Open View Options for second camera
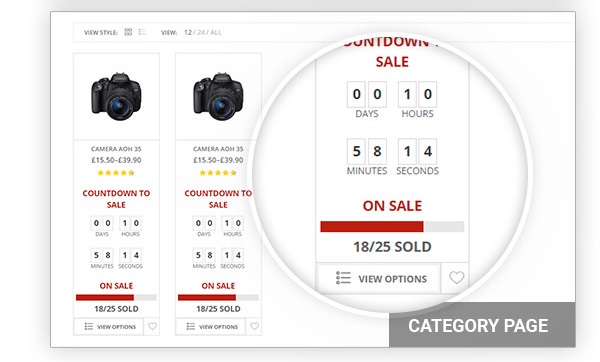This screenshot has height=362, width=600. point(210,327)
